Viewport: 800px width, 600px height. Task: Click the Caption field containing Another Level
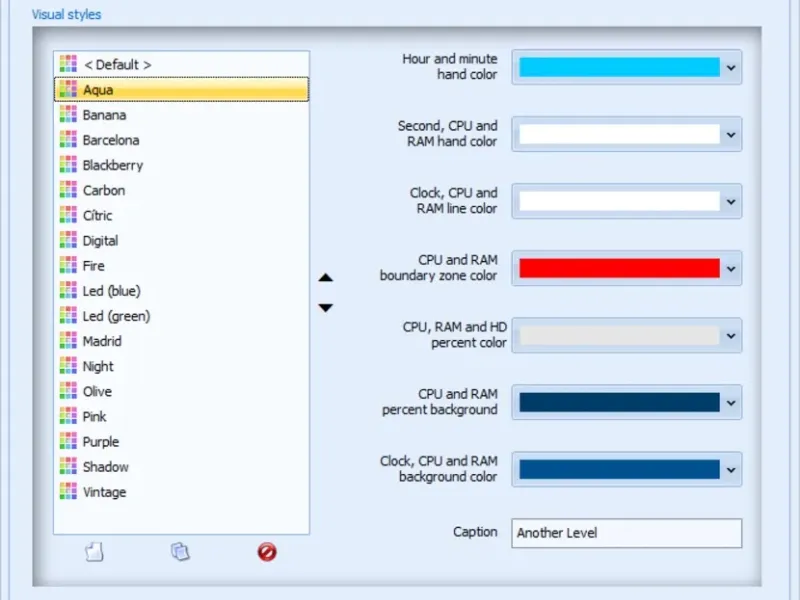coord(627,533)
